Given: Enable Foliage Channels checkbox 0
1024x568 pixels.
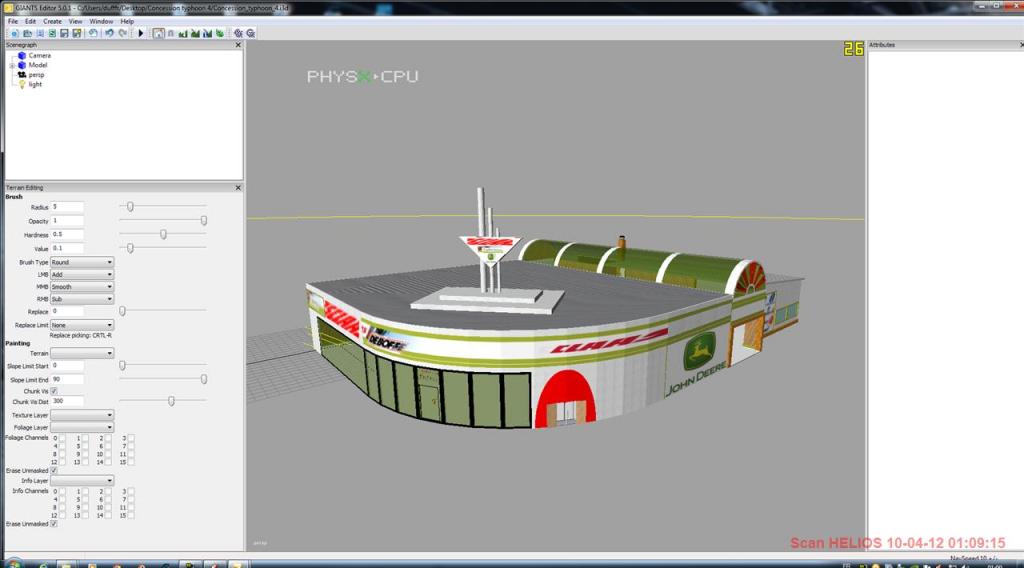Looking at the screenshot, I should tap(62, 438).
